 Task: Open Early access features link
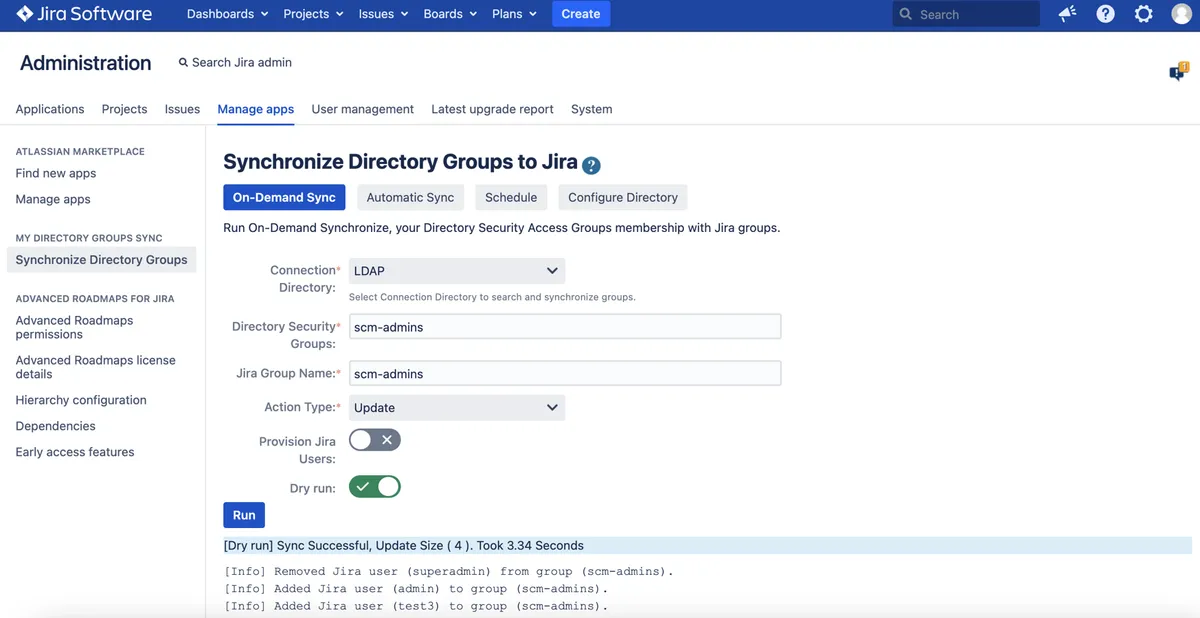click(x=75, y=452)
